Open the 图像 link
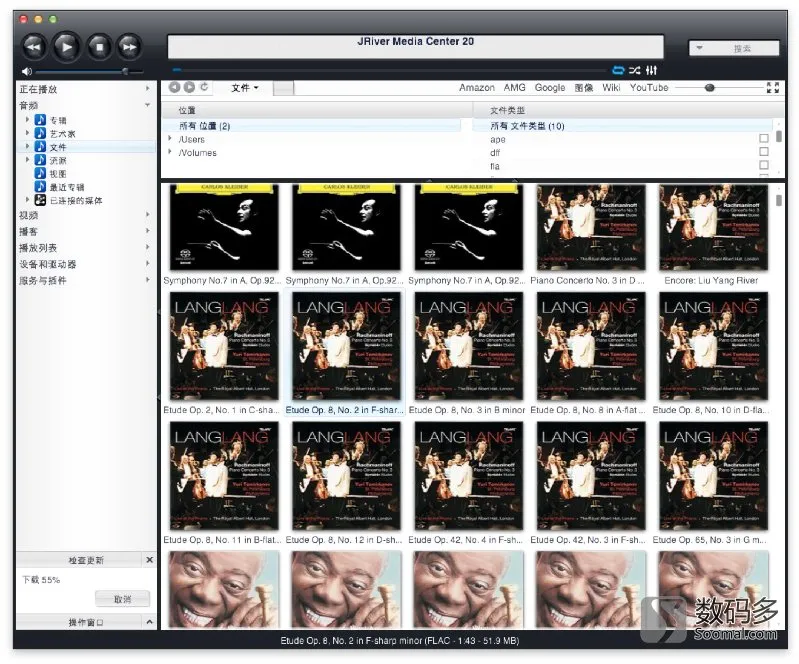Screen dimensions: 799x664 pos(583,88)
